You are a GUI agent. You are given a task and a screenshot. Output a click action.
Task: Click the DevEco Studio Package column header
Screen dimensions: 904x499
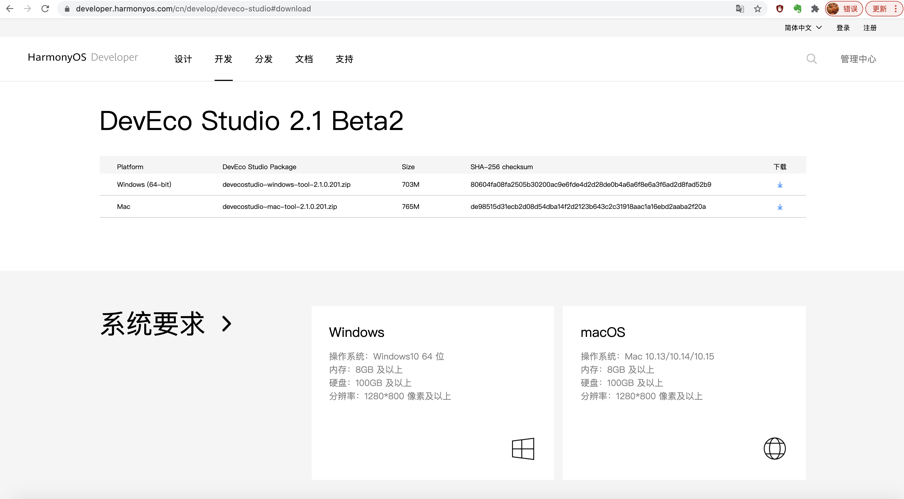[259, 167]
